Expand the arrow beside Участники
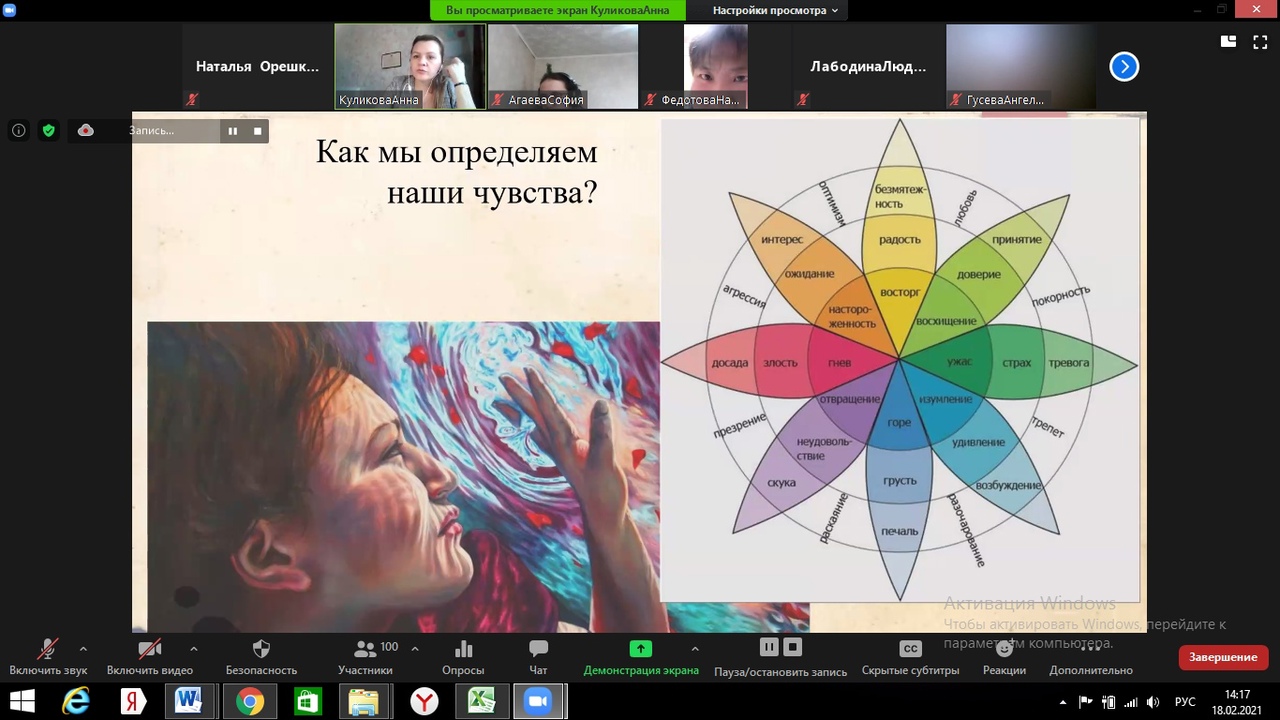Viewport: 1280px width, 720px height. click(415, 648)
